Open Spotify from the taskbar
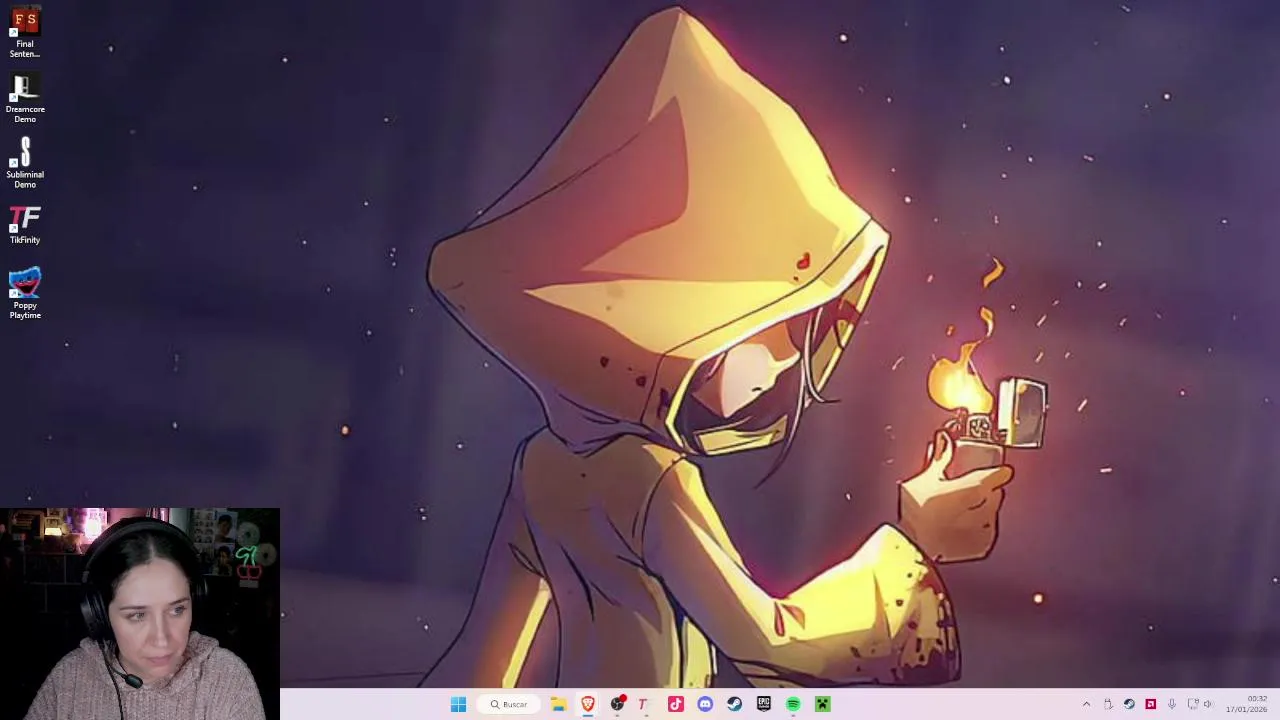1280x720 pixels. (793, 704)
